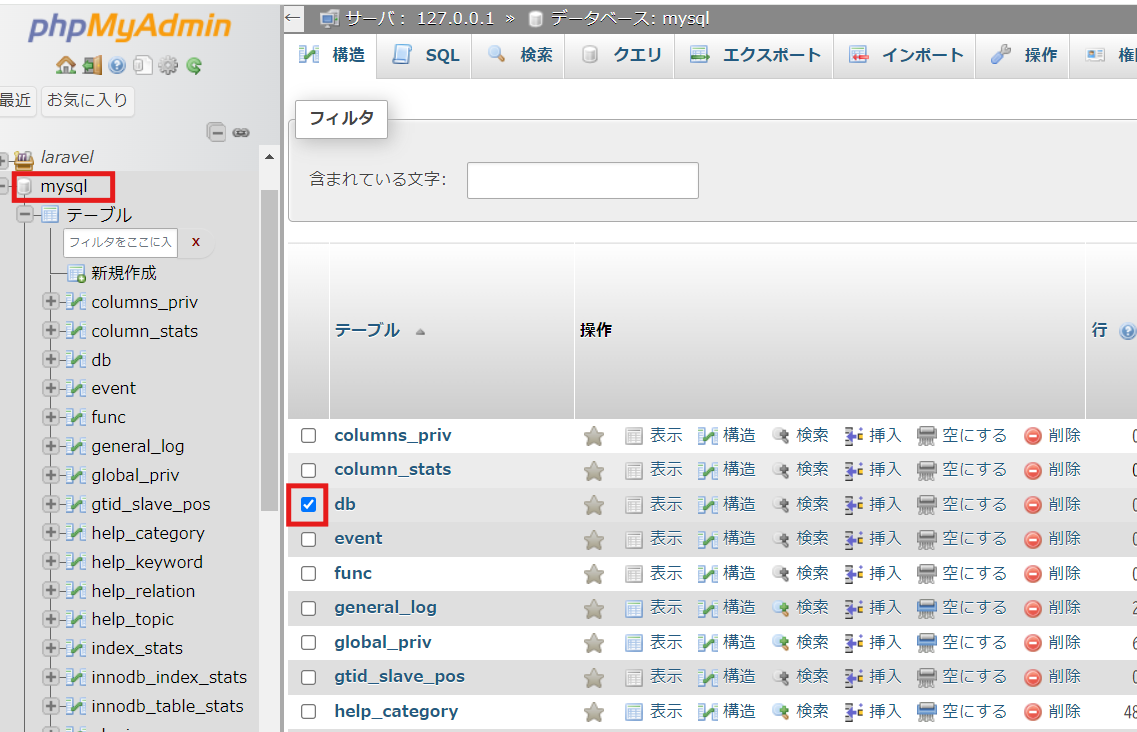Open the columns_priv table link in main list
1137x732 pixels.
coord(392,435)
